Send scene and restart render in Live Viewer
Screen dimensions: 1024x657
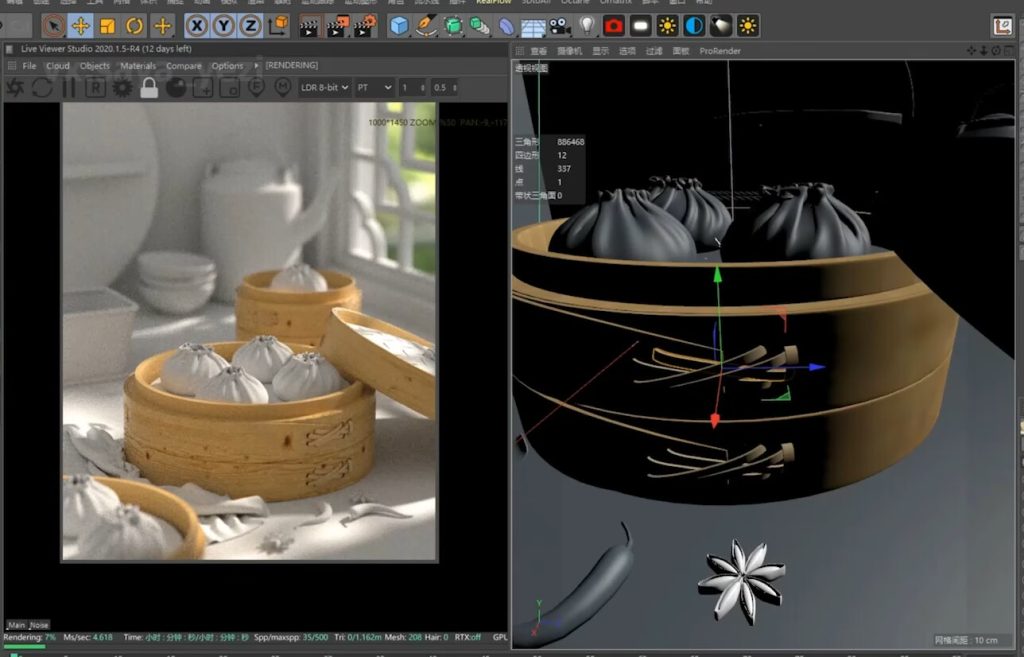pos(16,87)
